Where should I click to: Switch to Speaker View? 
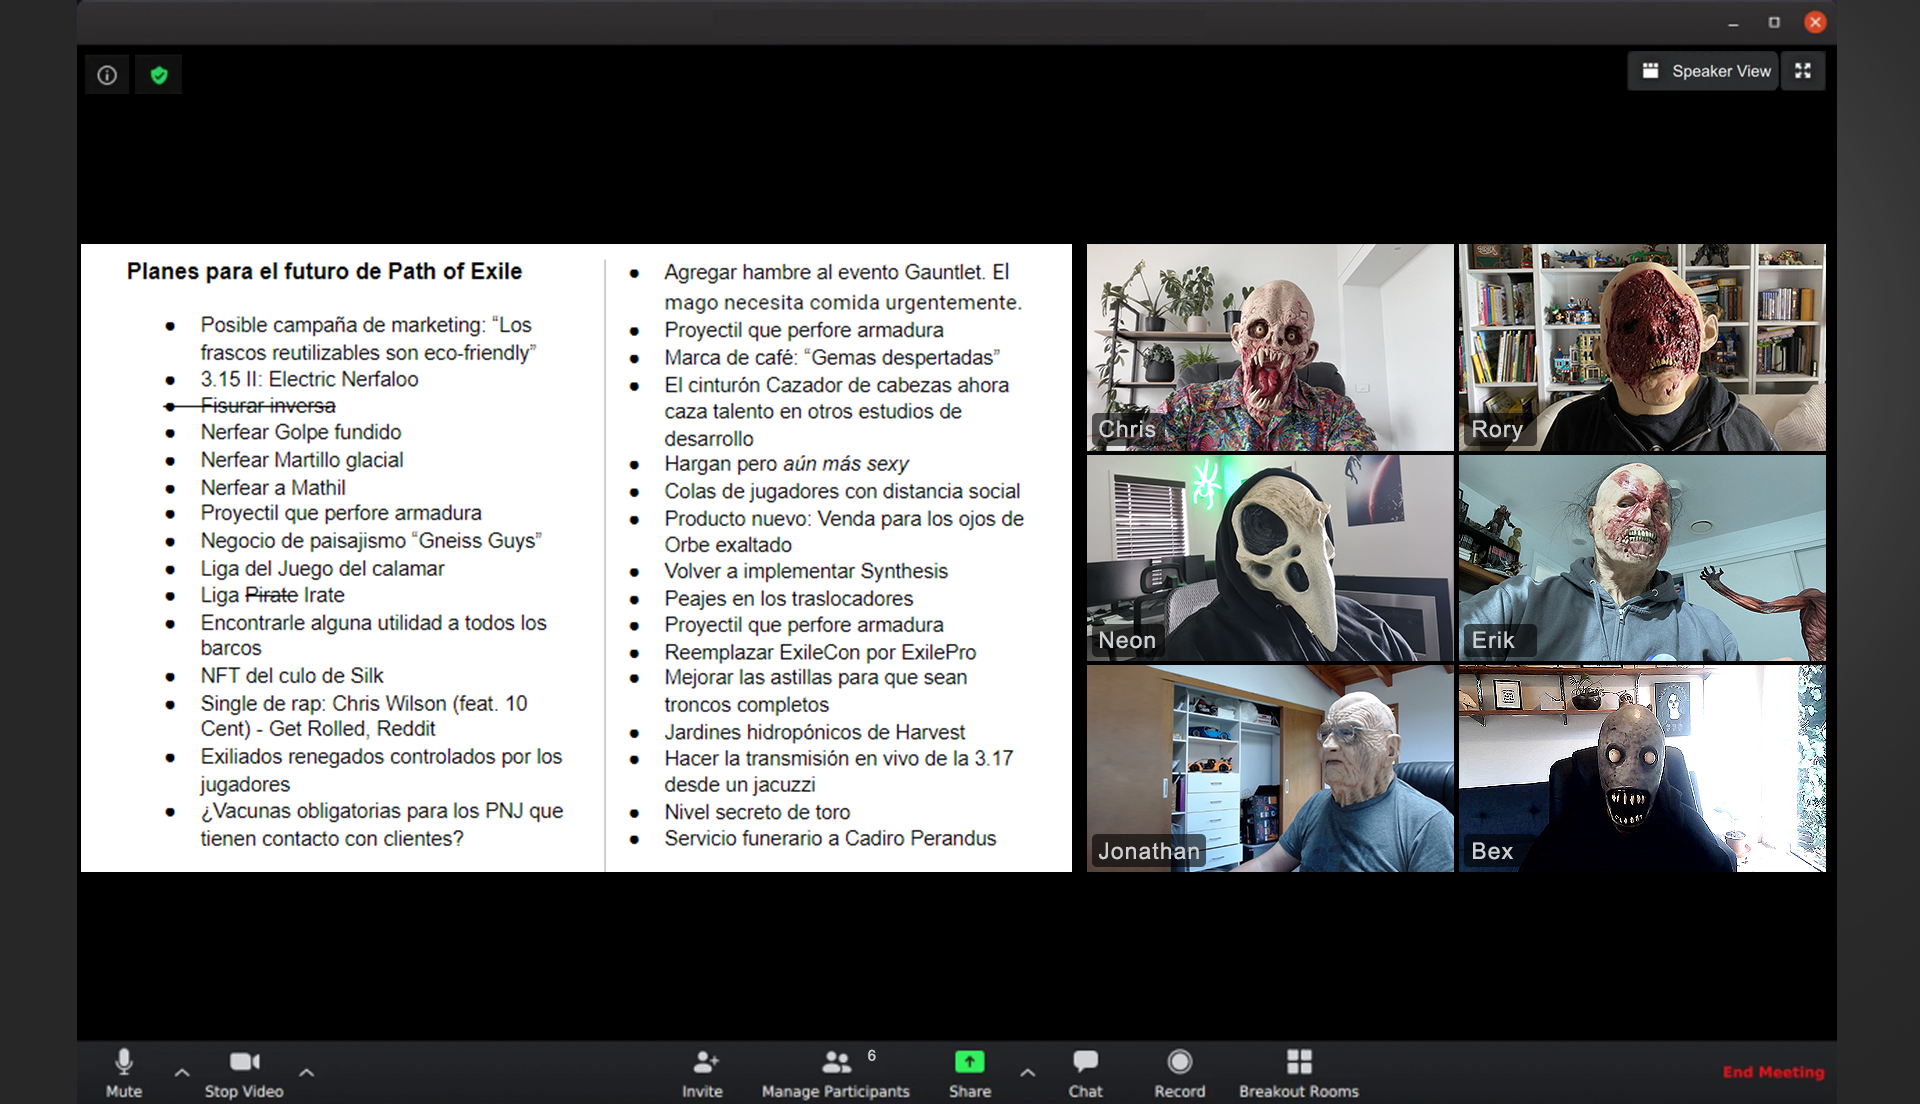(1704, 71)
